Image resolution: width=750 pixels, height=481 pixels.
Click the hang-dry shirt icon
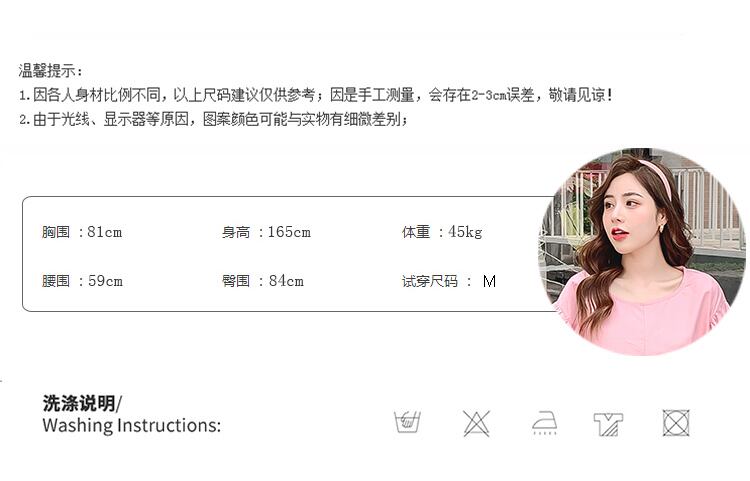(x=608, y=424)
